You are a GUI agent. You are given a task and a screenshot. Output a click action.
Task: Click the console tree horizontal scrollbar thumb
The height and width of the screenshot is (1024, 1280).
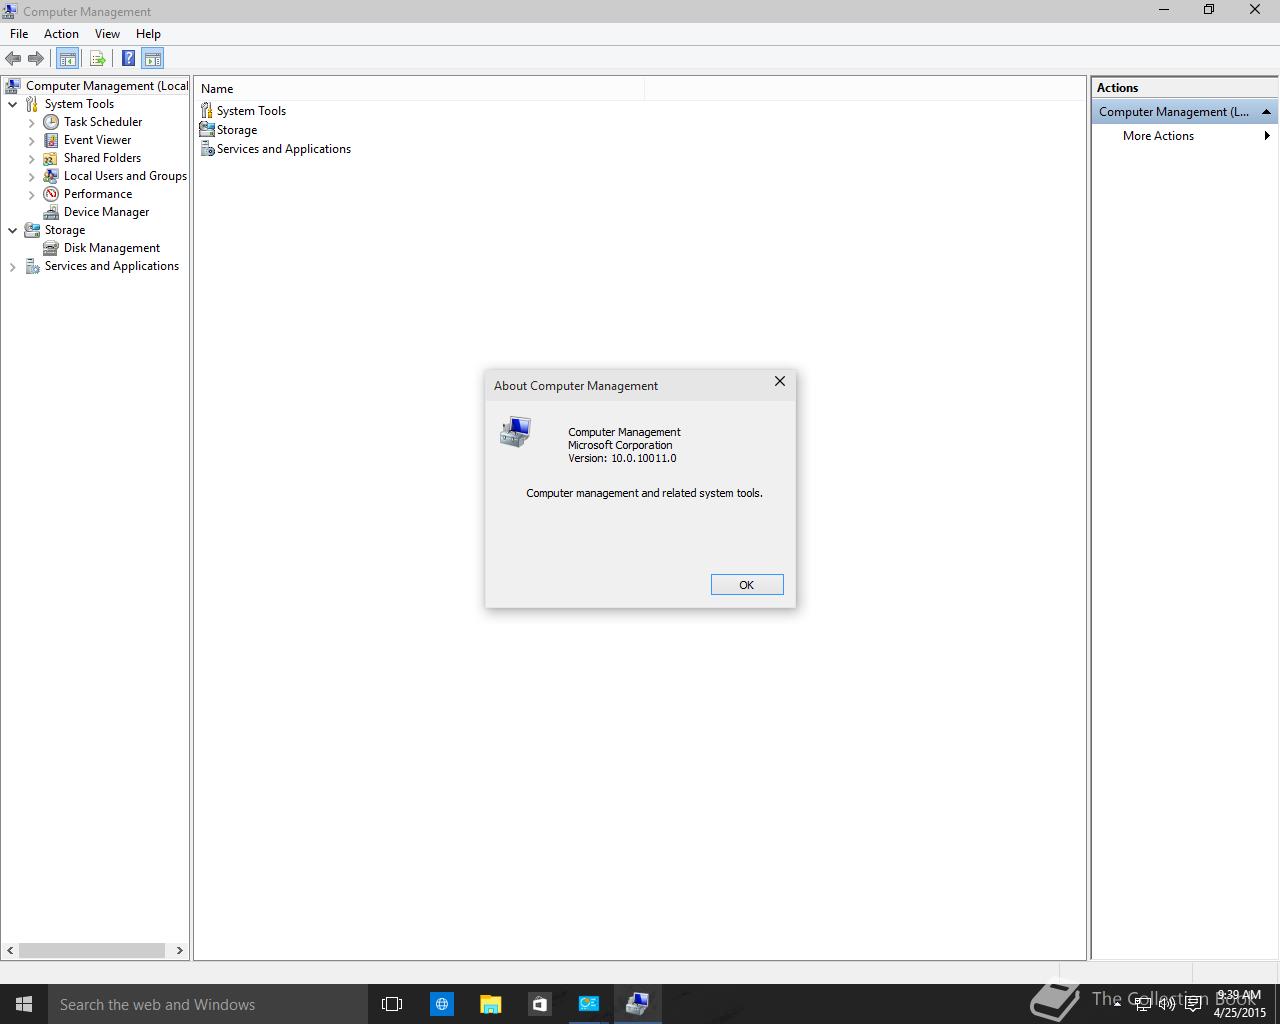pos(92,951)
